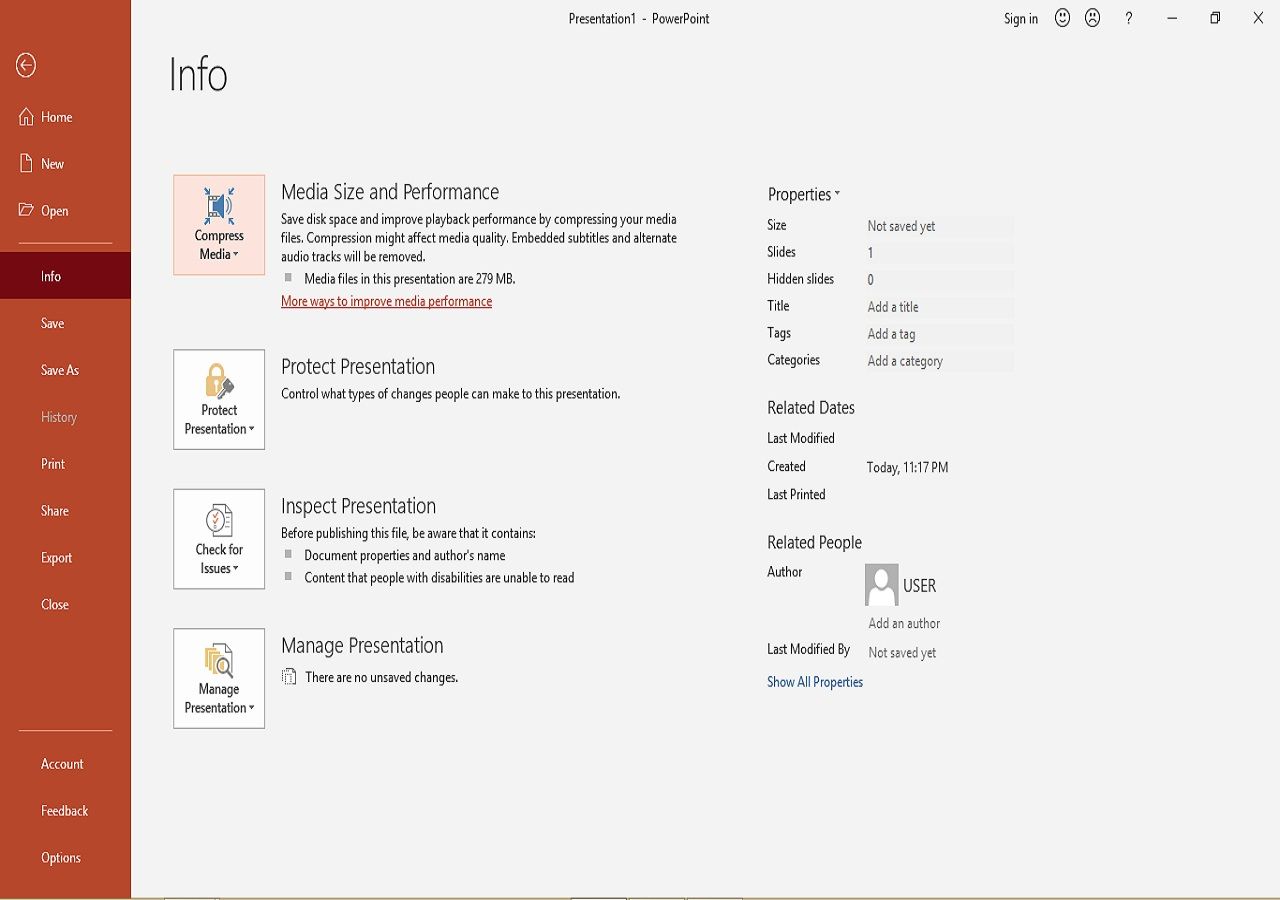This screenshot has width=1280, height=900.
Task: Open the Protect Presentation dropdown button
Action: [x=219, y=399]
